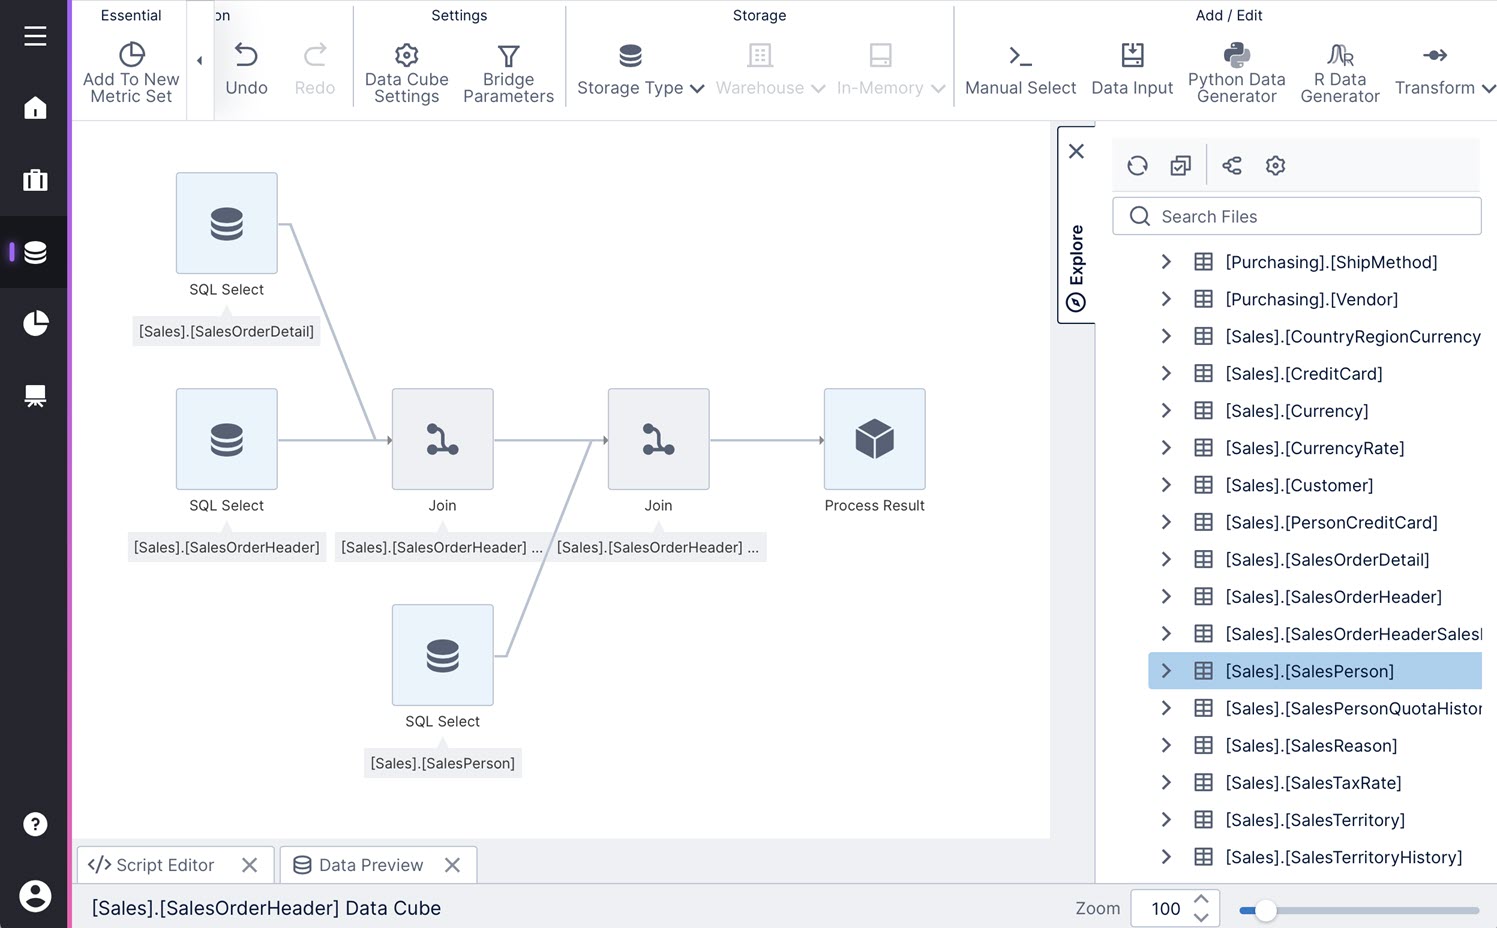This screenshot has height=928, width=1497.
Task: Open the hamburger main menu
Action: click(35, 36)
